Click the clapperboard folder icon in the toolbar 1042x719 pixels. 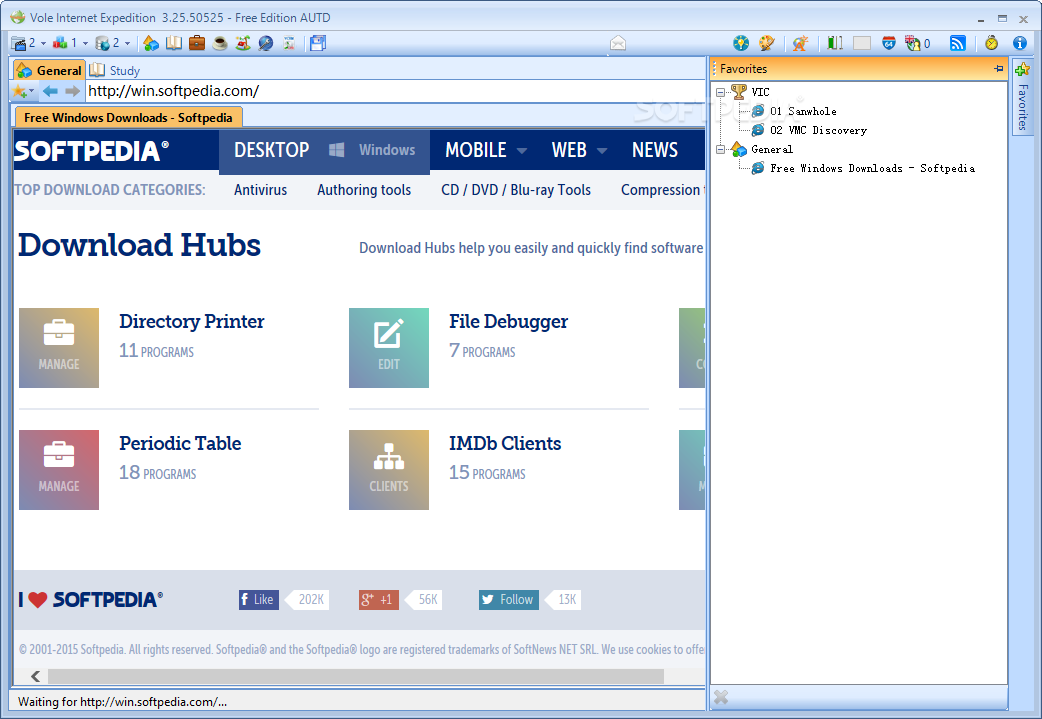point(19,43)
